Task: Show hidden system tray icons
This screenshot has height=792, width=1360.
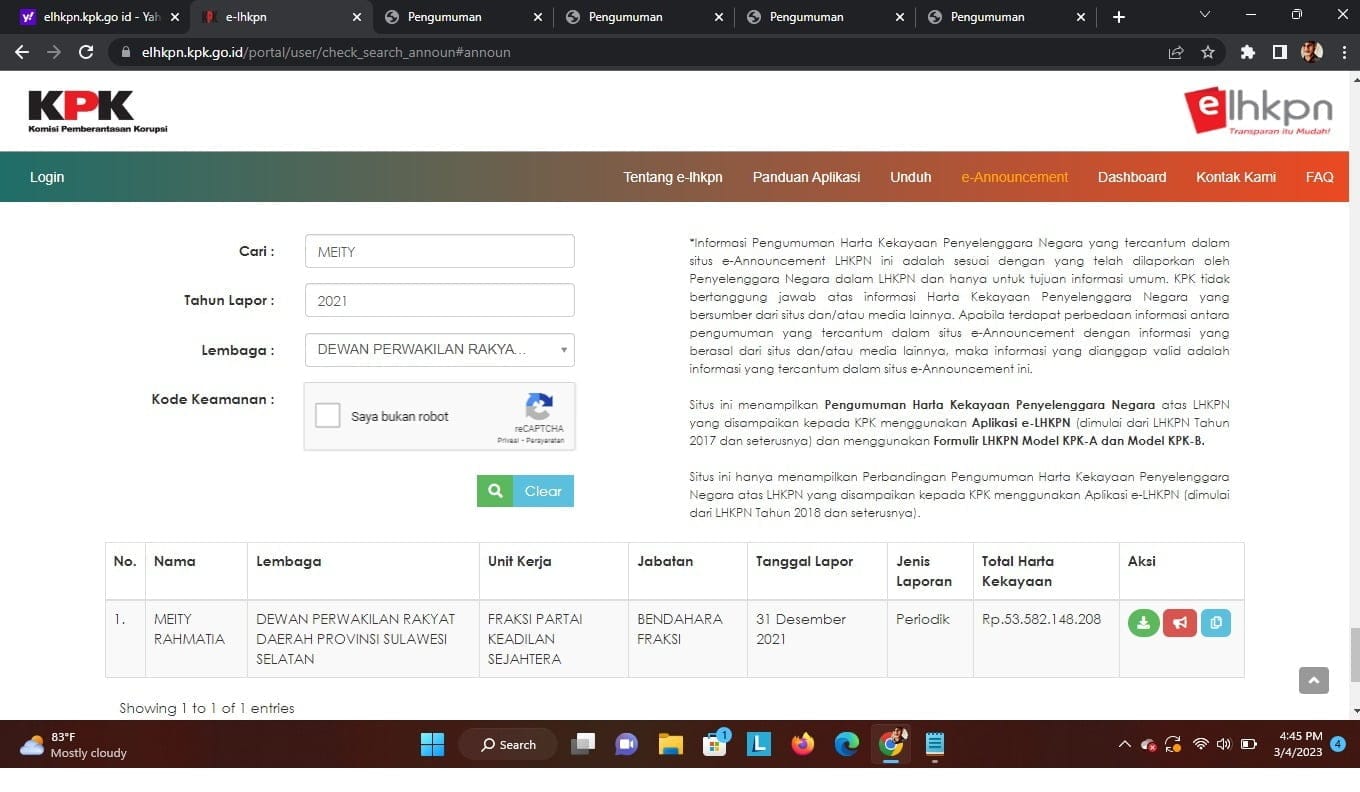Action: 1124,744
